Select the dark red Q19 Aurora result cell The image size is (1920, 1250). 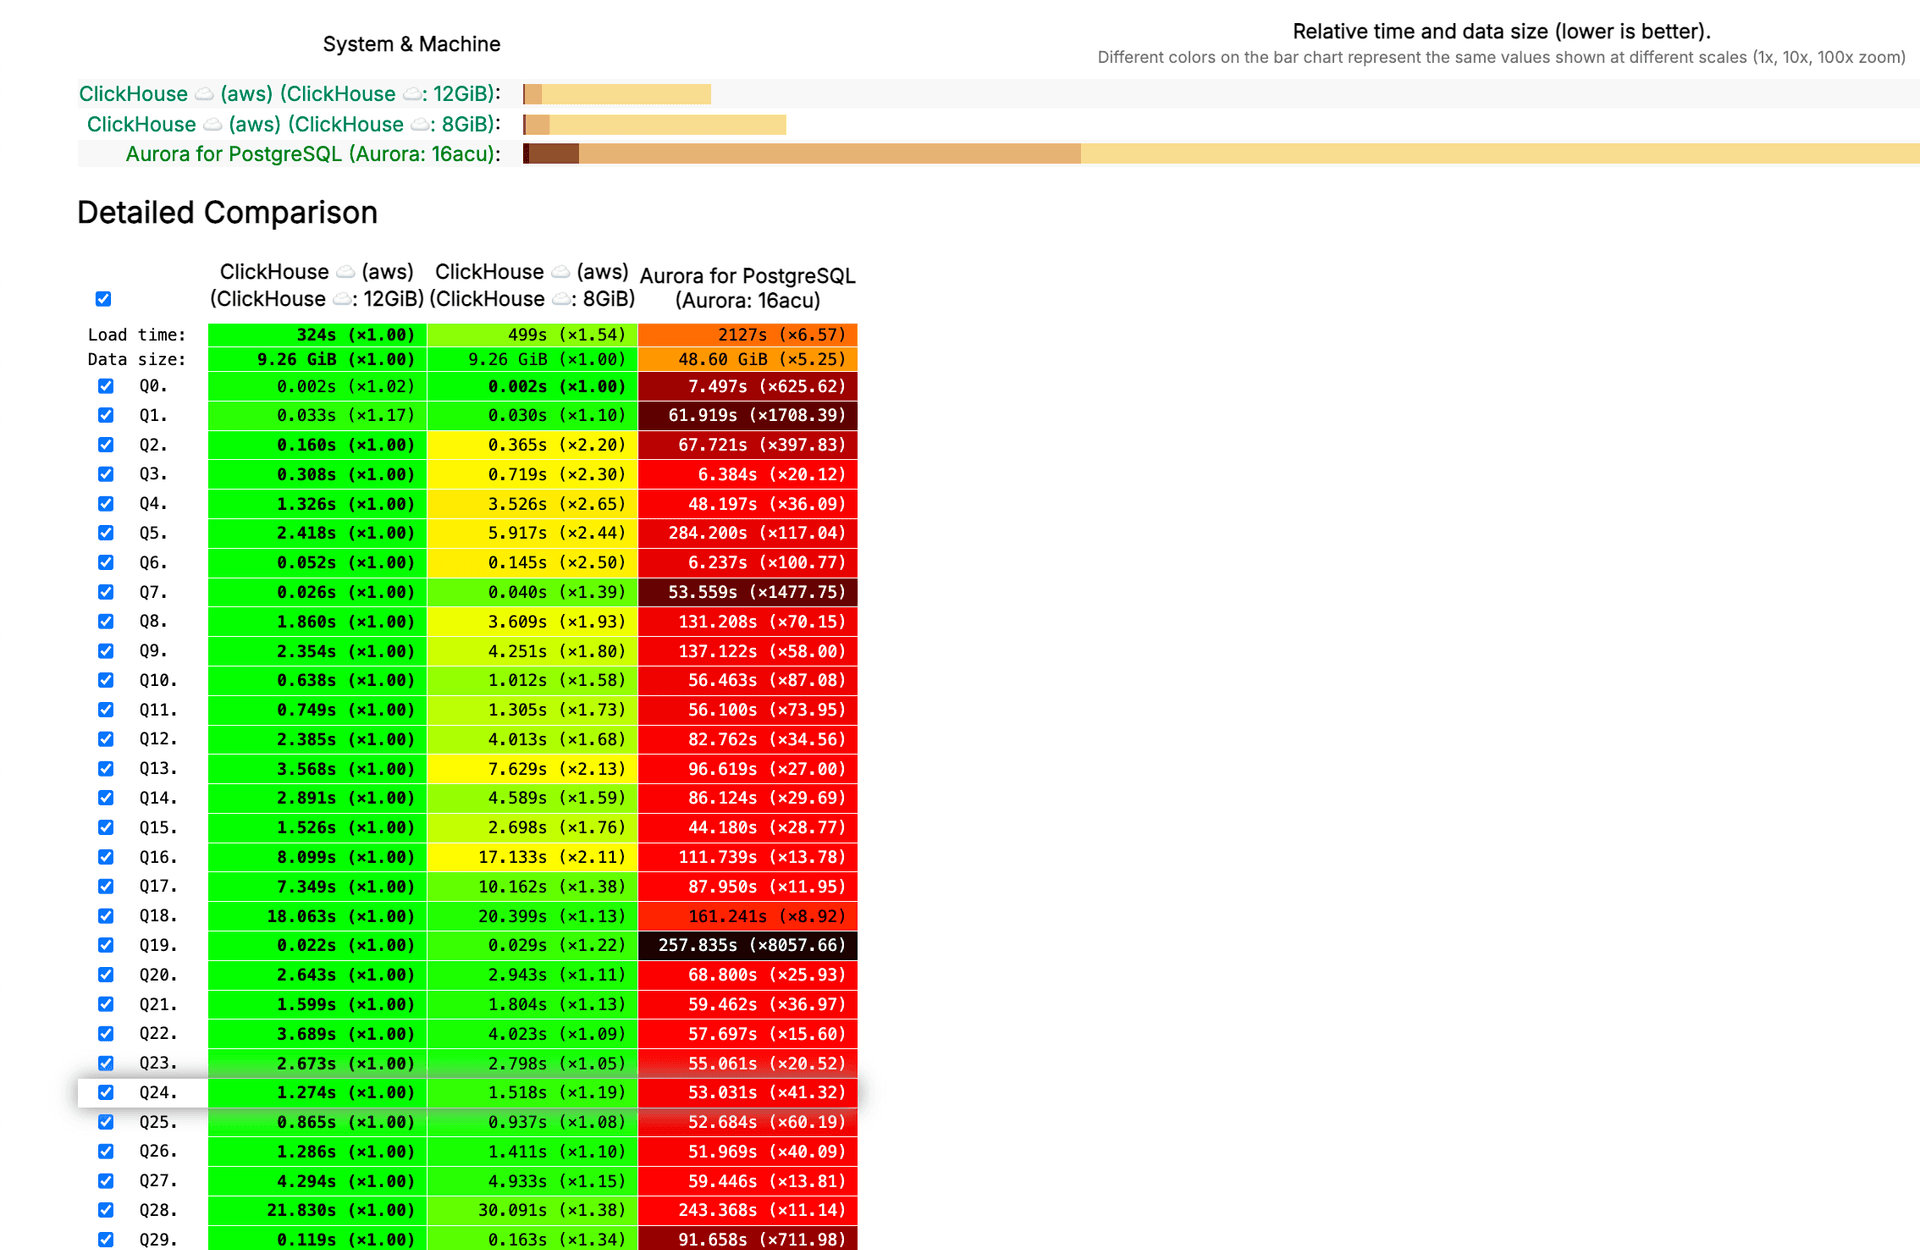pos(747,945)
